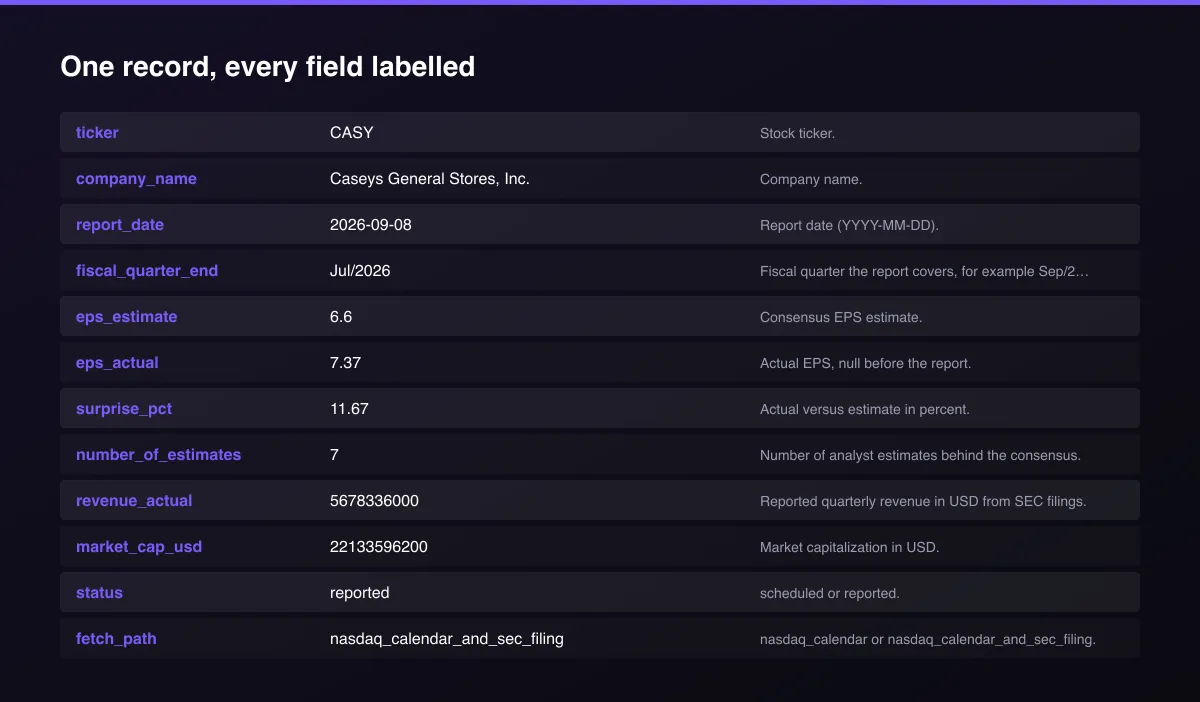Select the 6.6 estimate value
Viewport: 1200px width, 702px height.
341,317
